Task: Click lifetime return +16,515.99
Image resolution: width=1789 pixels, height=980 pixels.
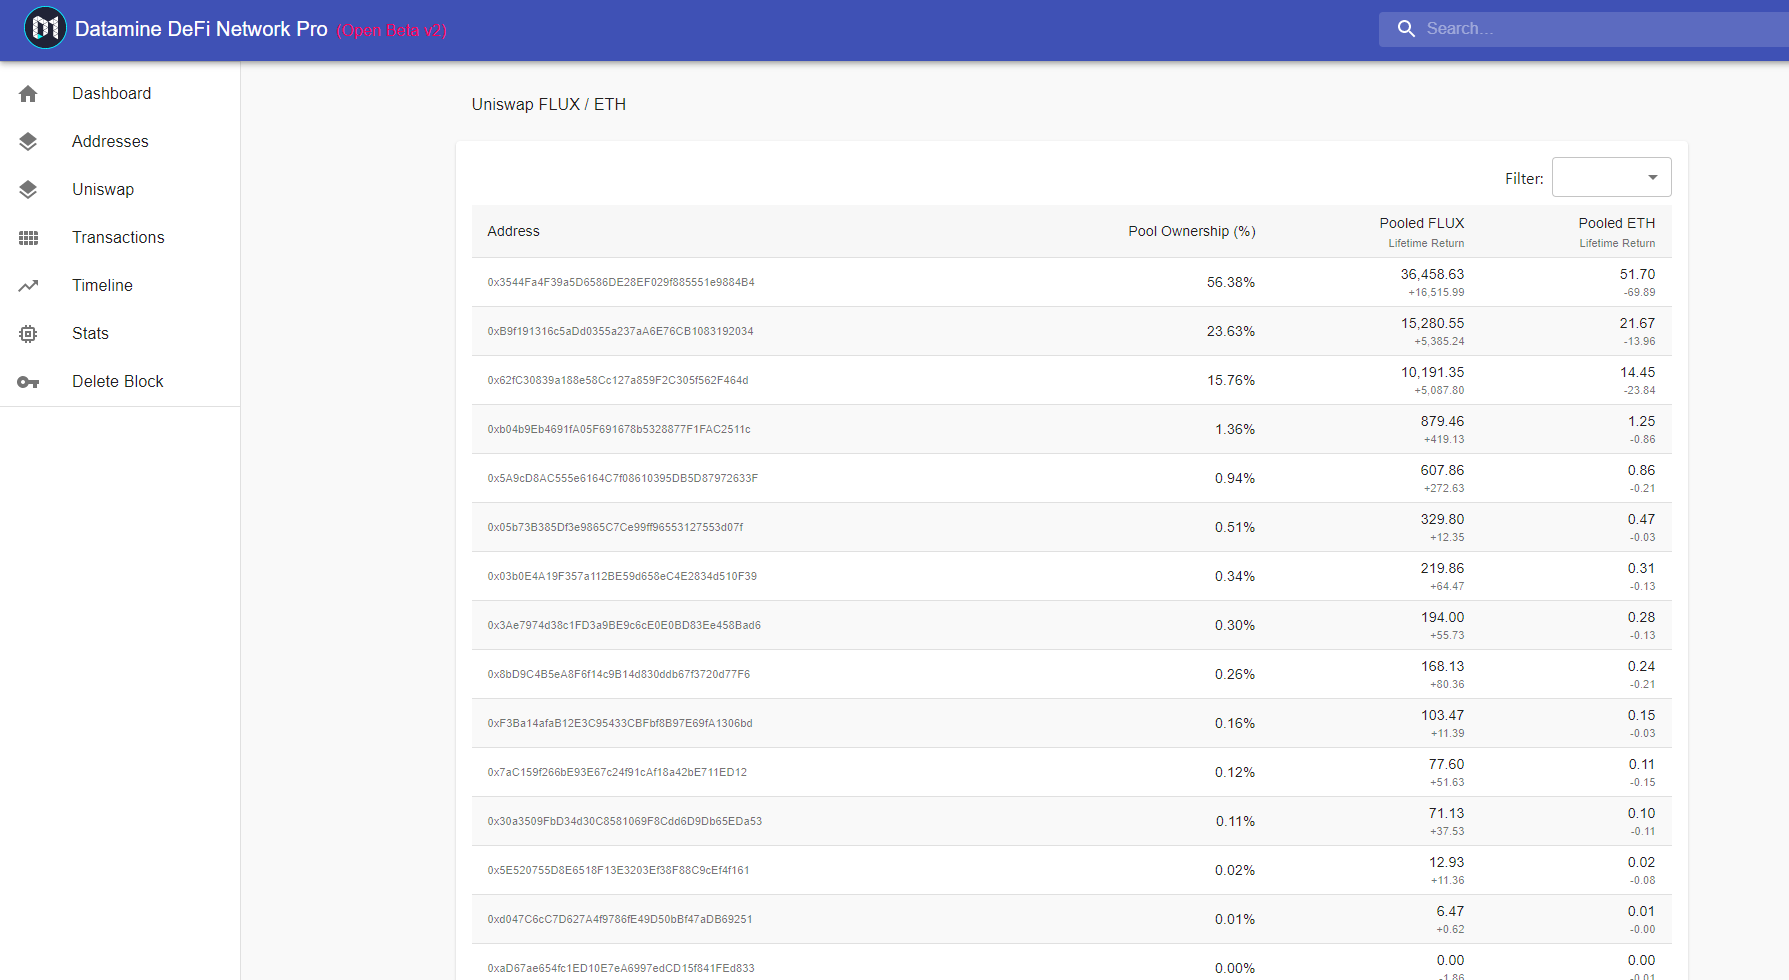Action: pos(1436,293)
